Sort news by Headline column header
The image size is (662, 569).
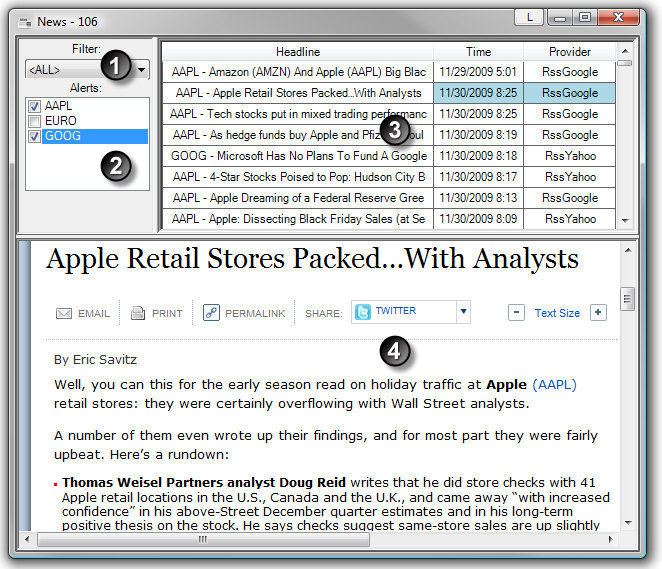(x=297, y=52)
